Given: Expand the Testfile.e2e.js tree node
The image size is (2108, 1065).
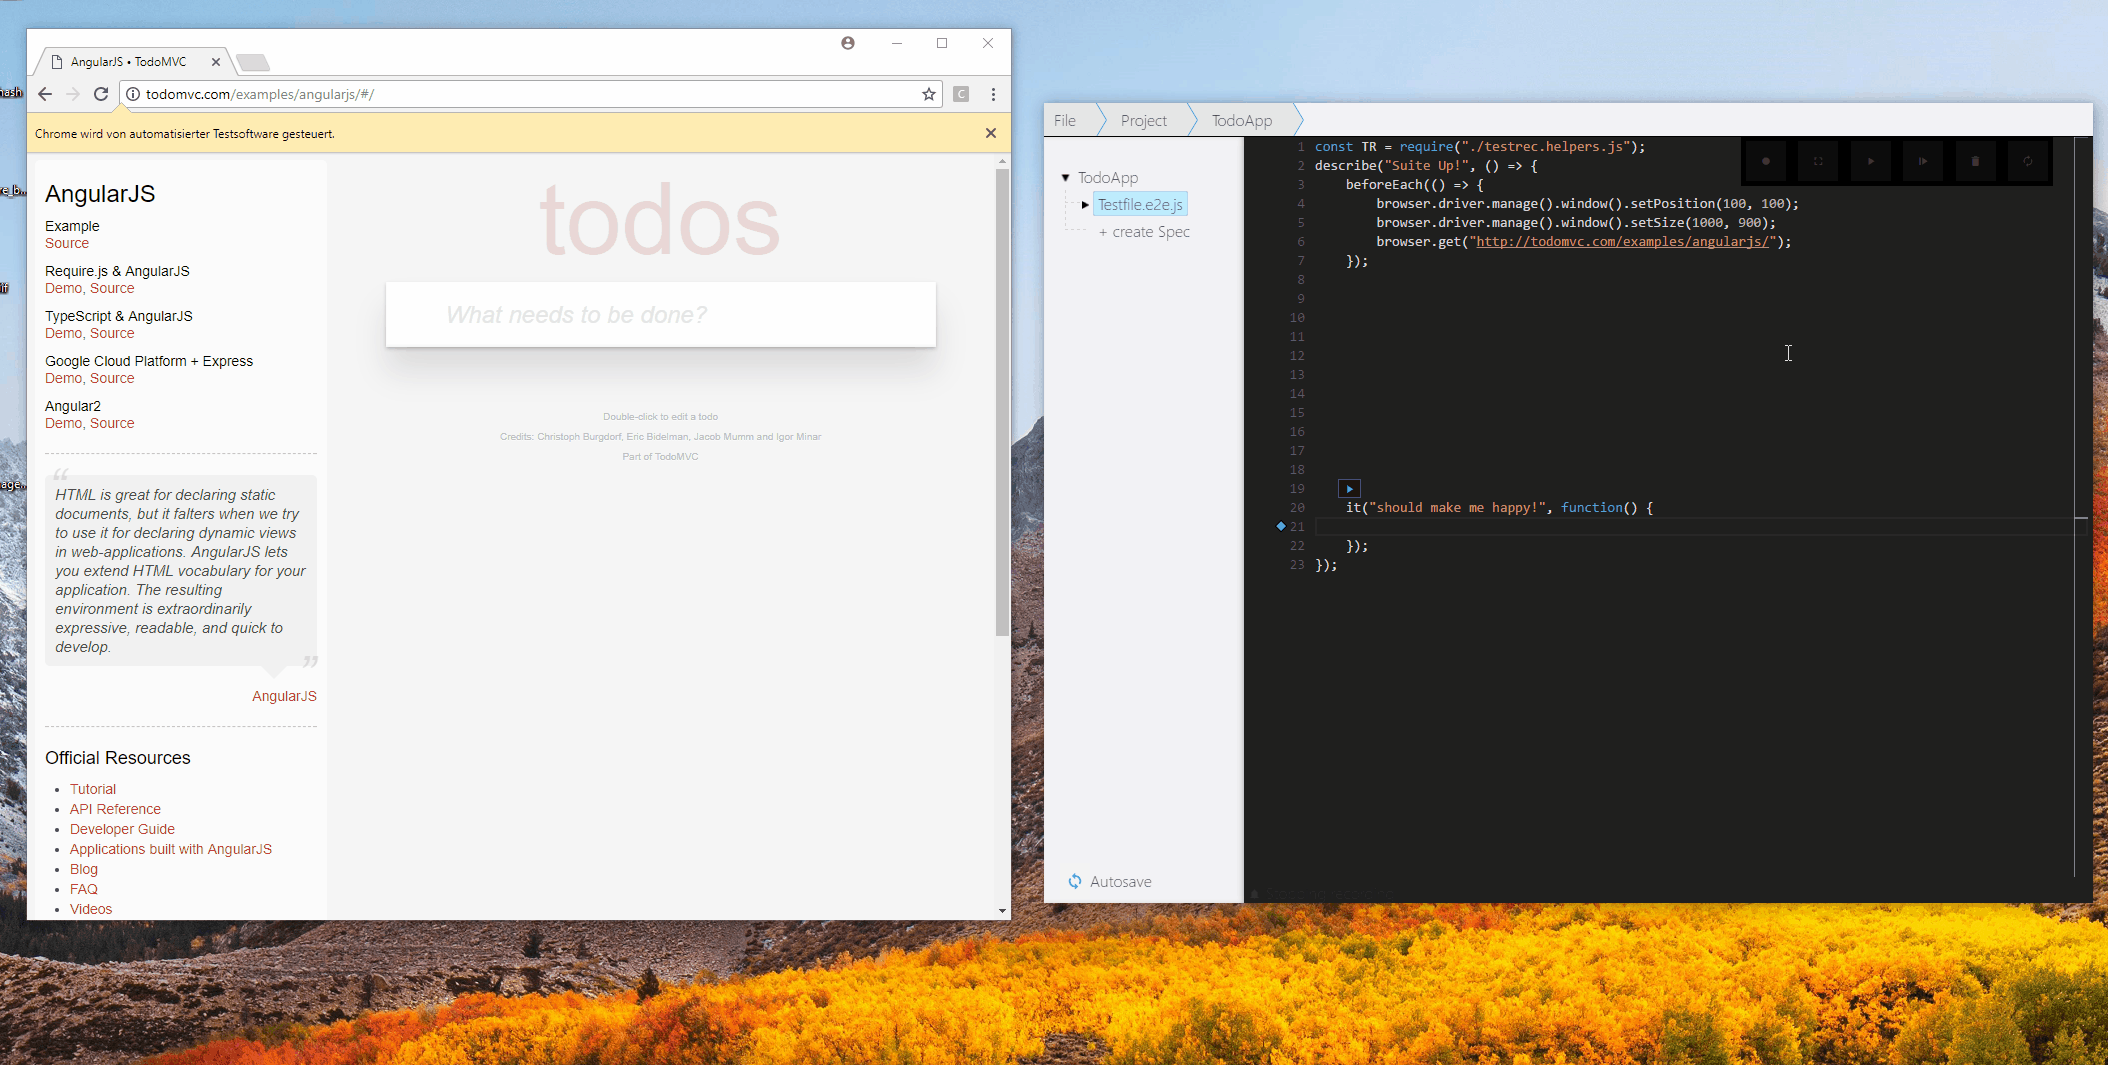Looking at the screenshot, I should click(1085, 205).
